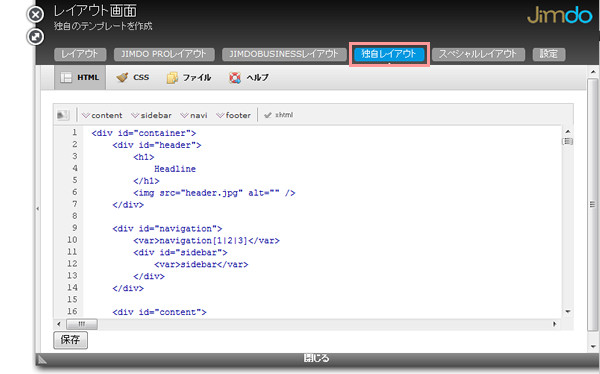Select the 独自レイアウト tab

389,54
